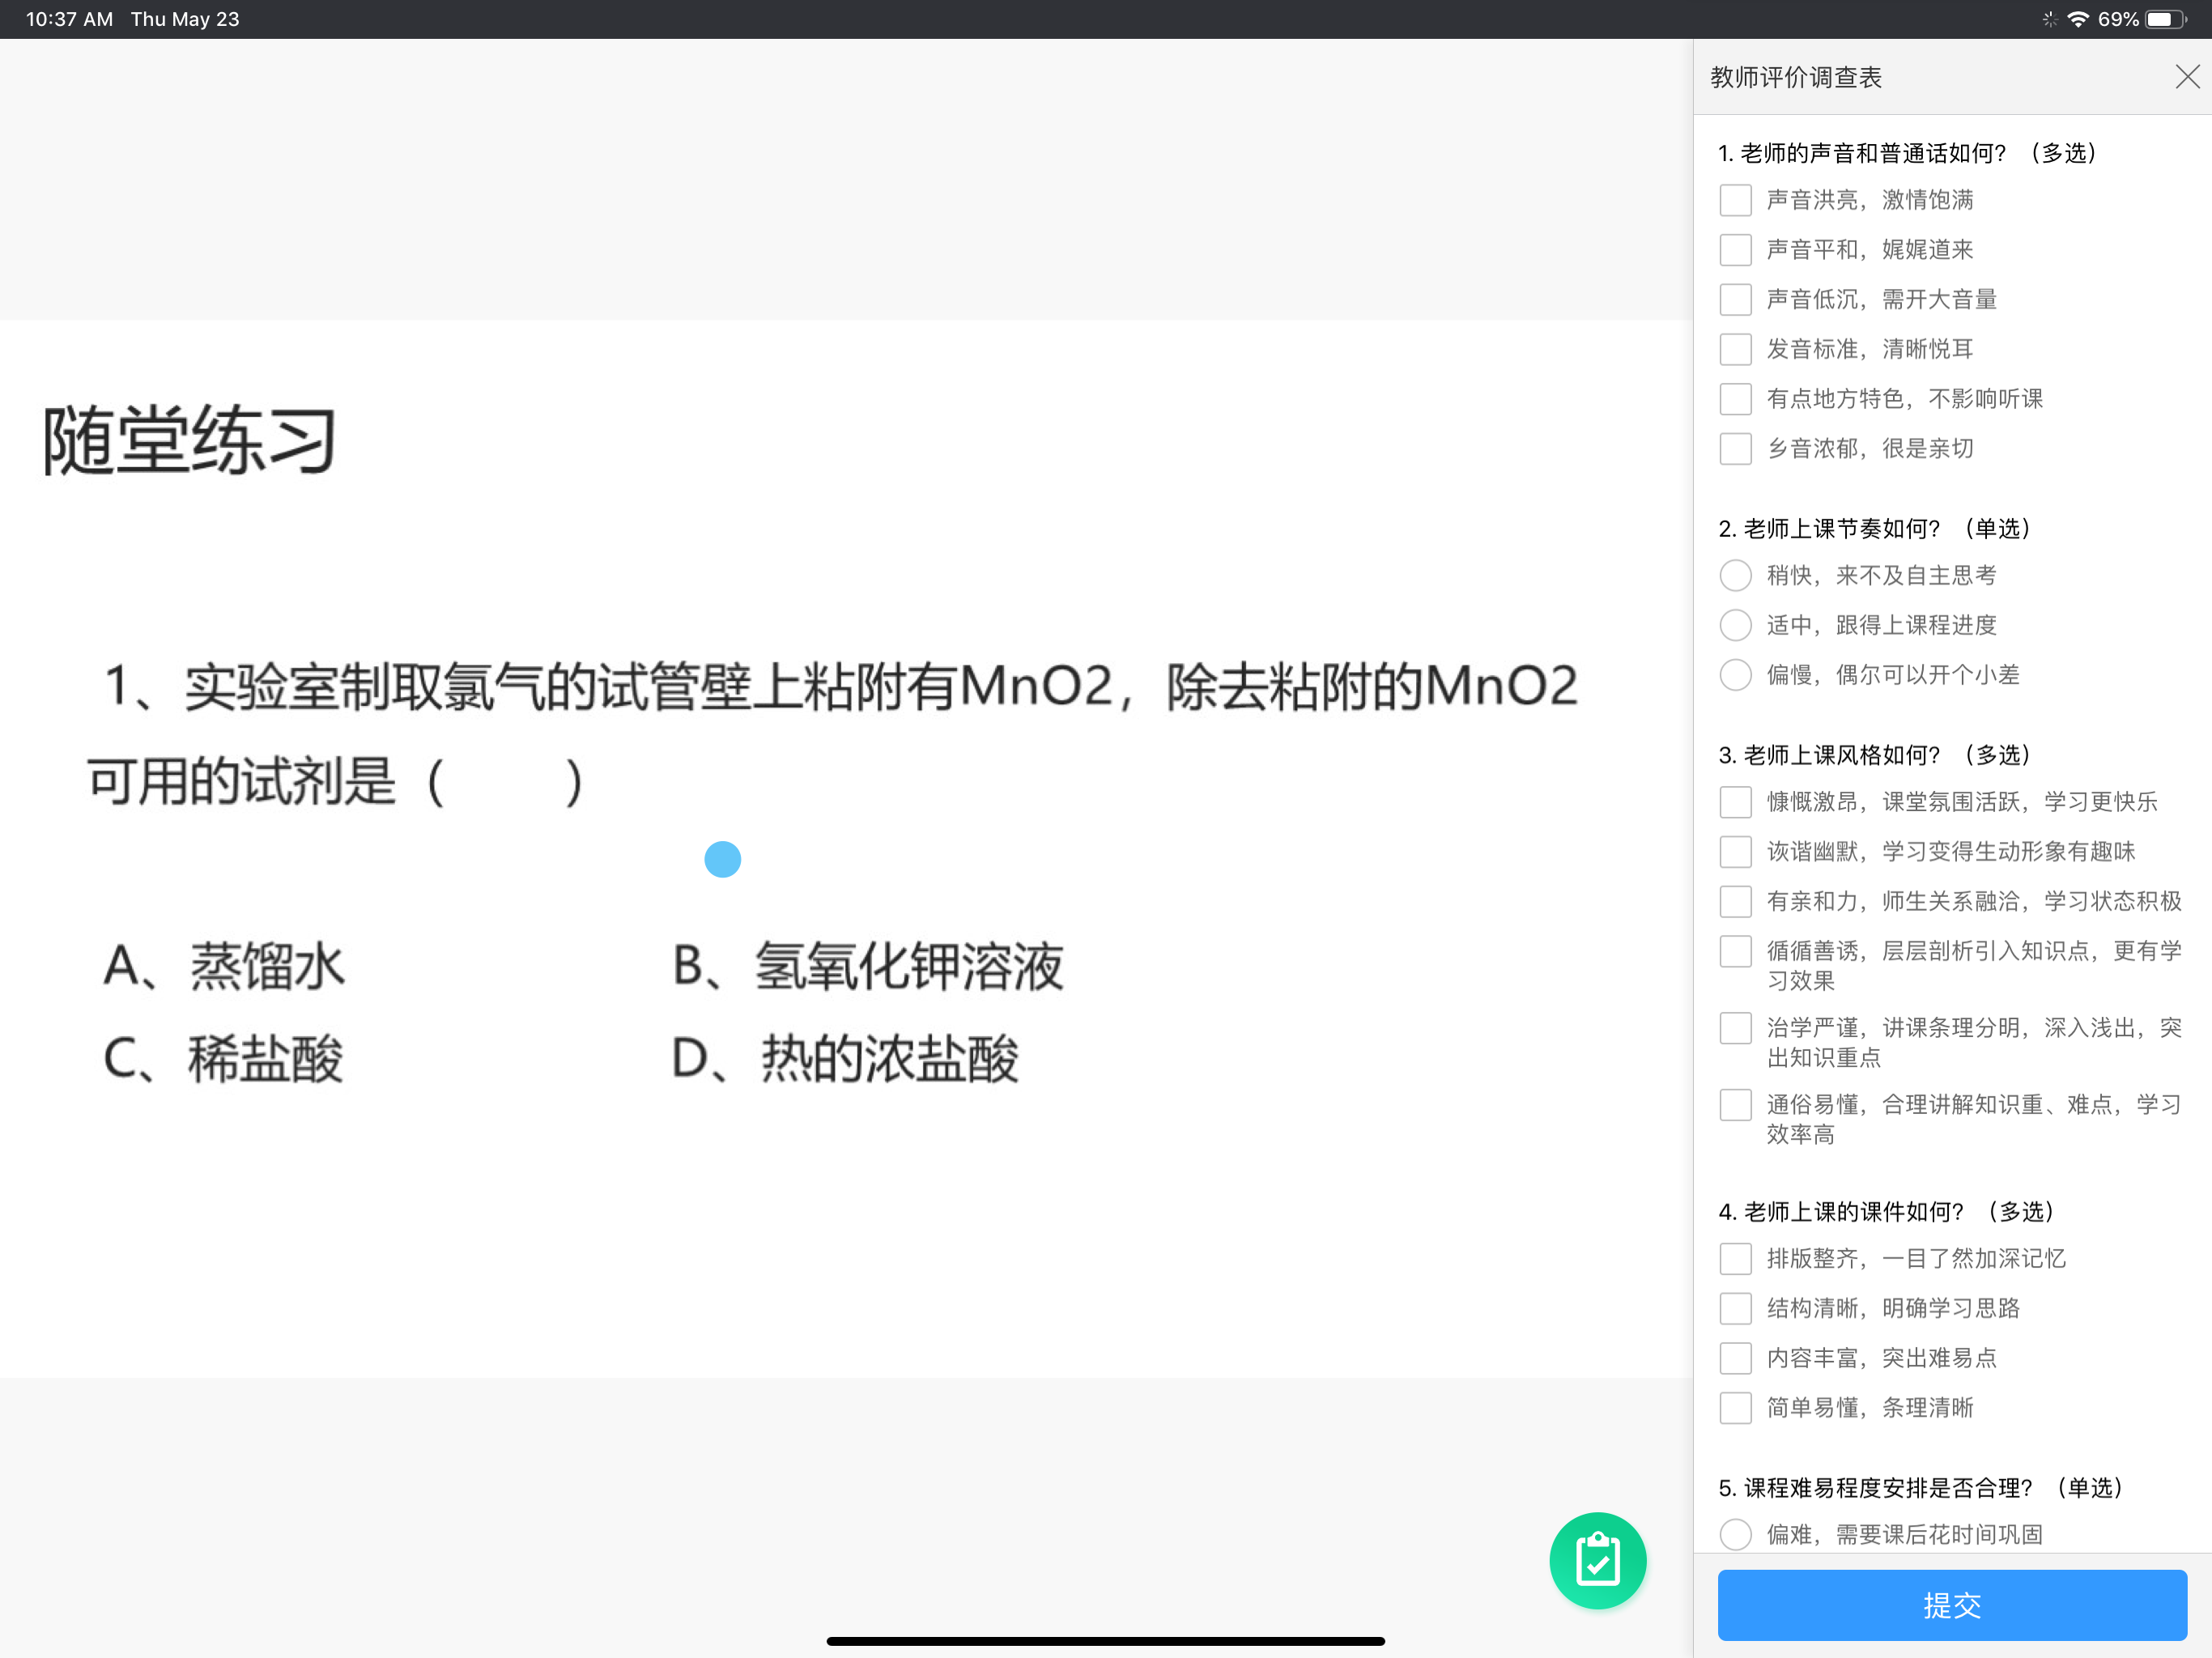The image size is (2212, 1658).
Task: Tap the 教师评价调查表 panel title
Action: point(1796,77)
